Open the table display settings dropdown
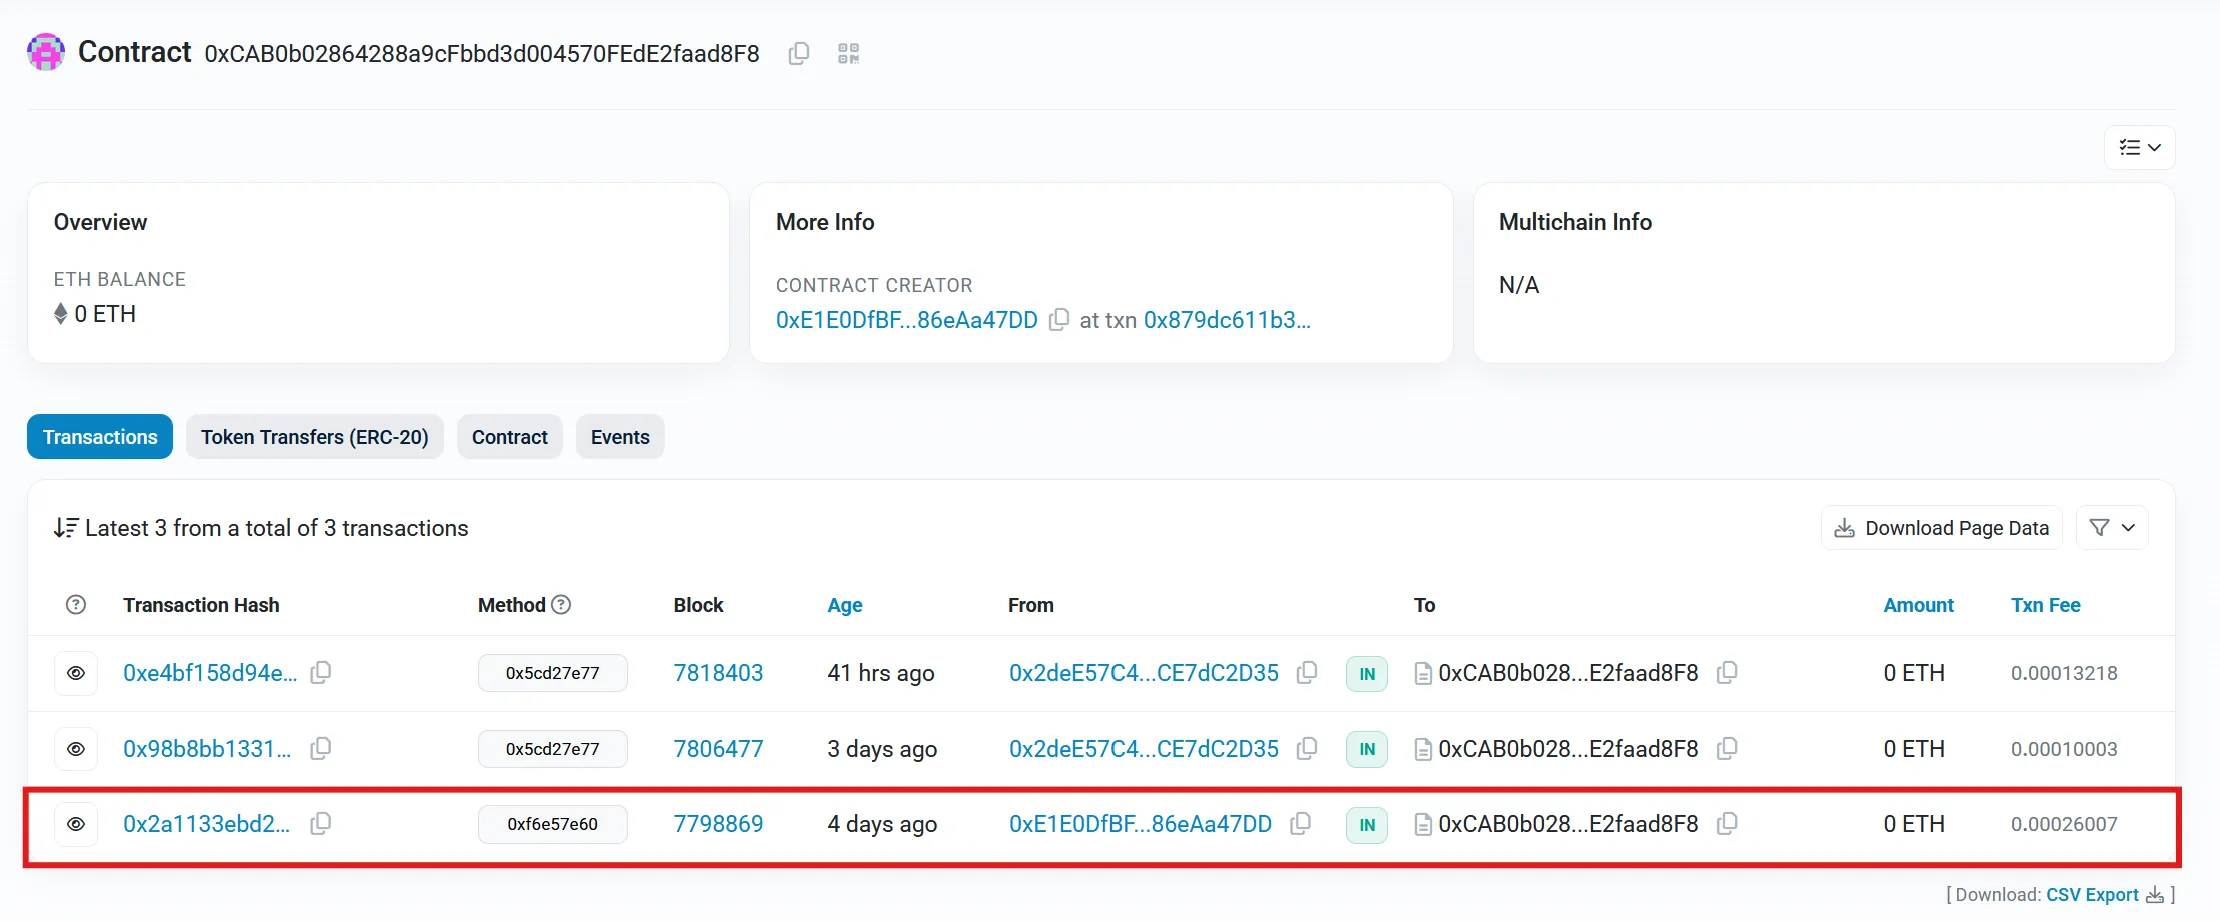 (2139, 147)
